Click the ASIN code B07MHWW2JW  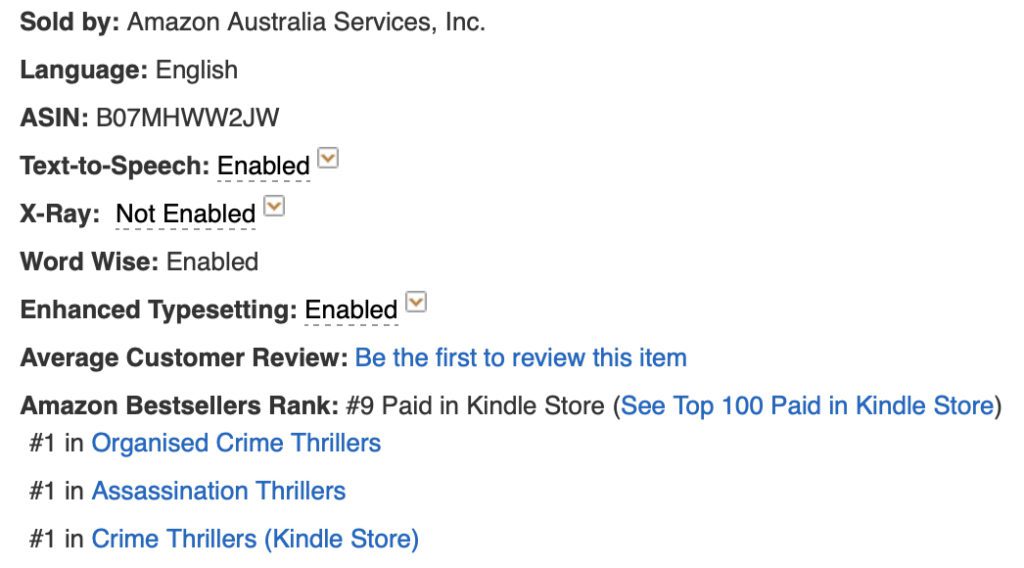(187, 118)
